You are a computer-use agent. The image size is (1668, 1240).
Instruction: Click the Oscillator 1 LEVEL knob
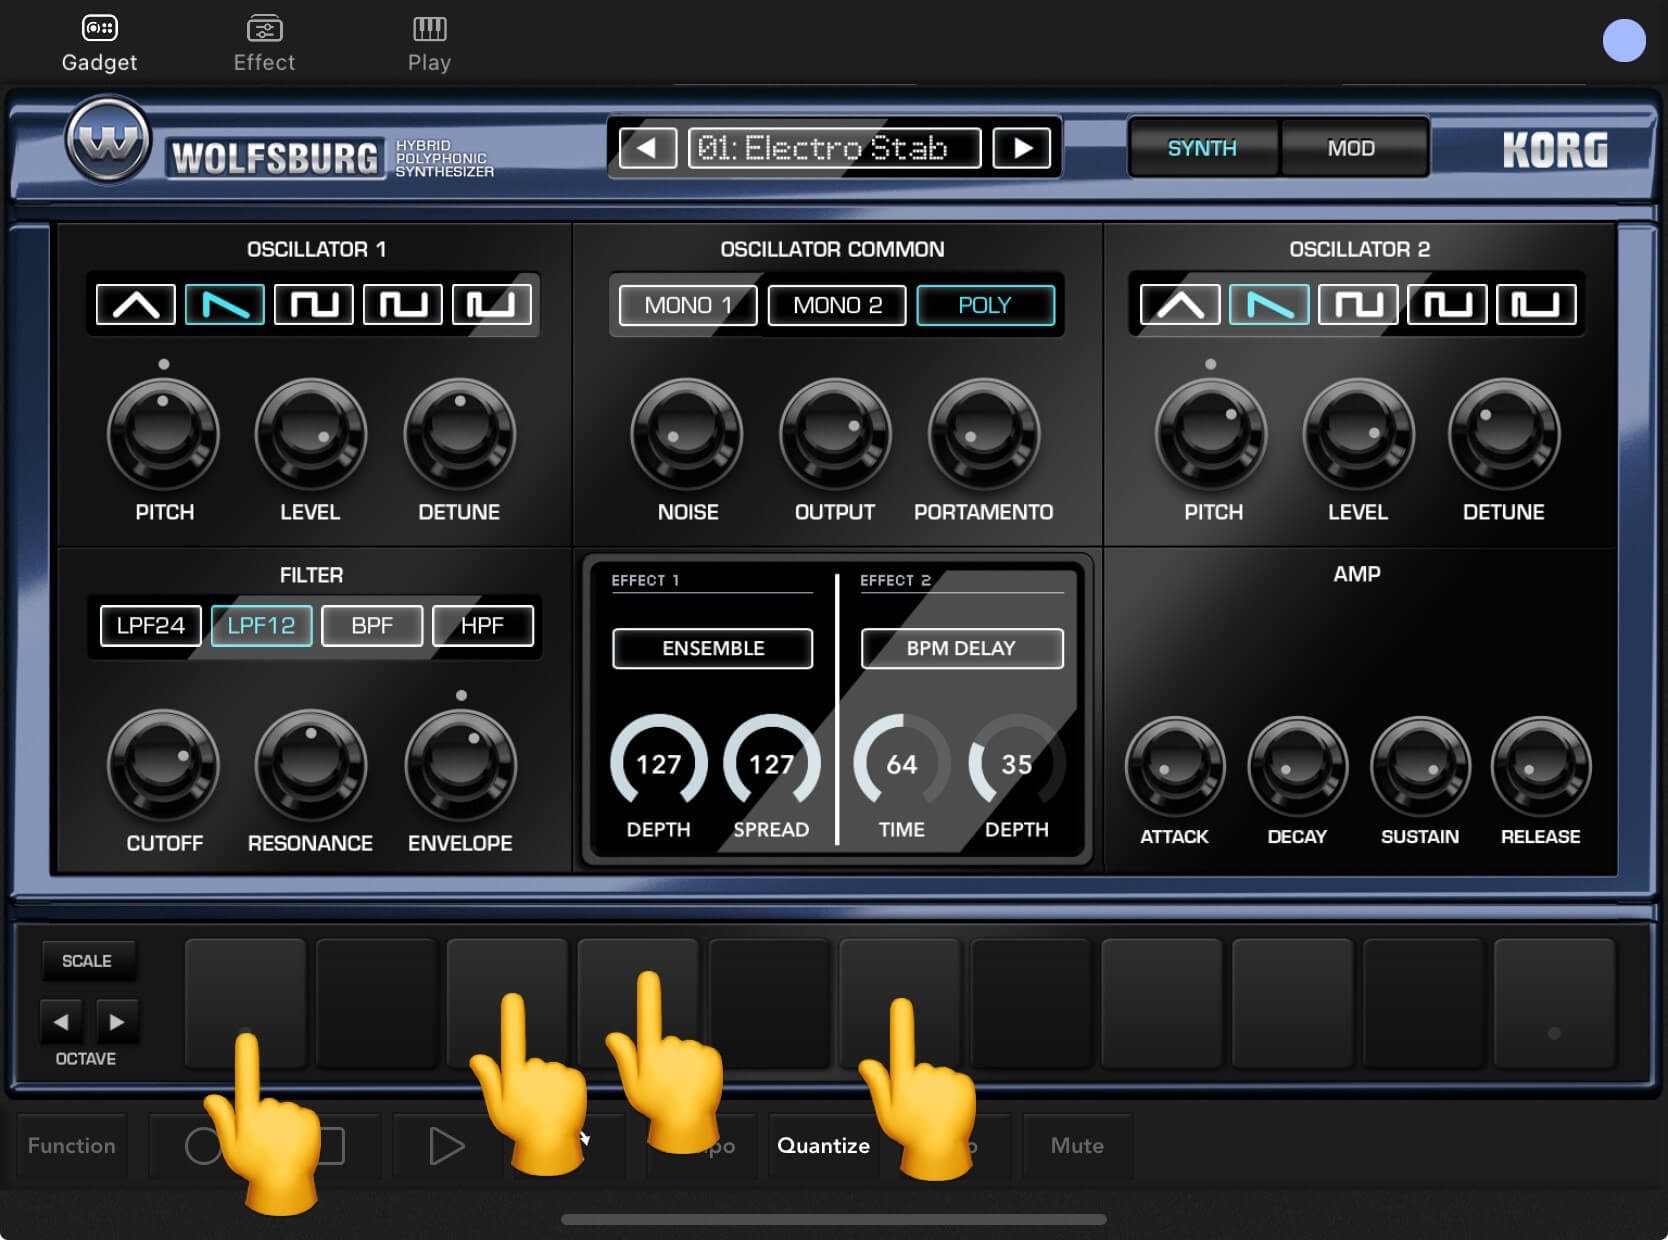point(310,434)
